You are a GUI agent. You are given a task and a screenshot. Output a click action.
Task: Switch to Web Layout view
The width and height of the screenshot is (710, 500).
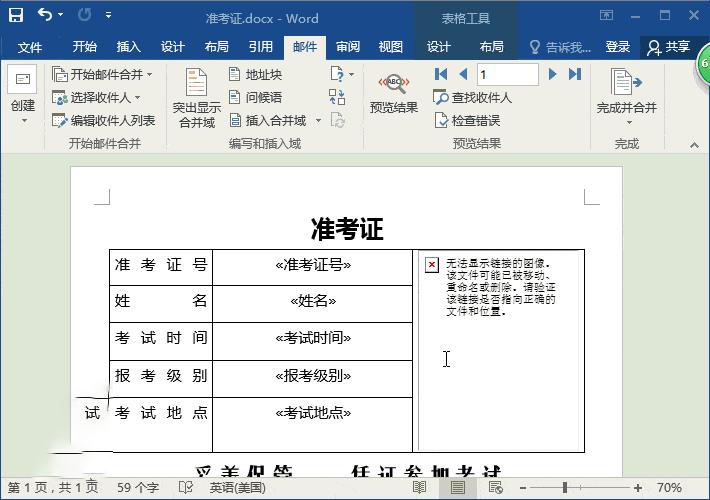point(496,487)
